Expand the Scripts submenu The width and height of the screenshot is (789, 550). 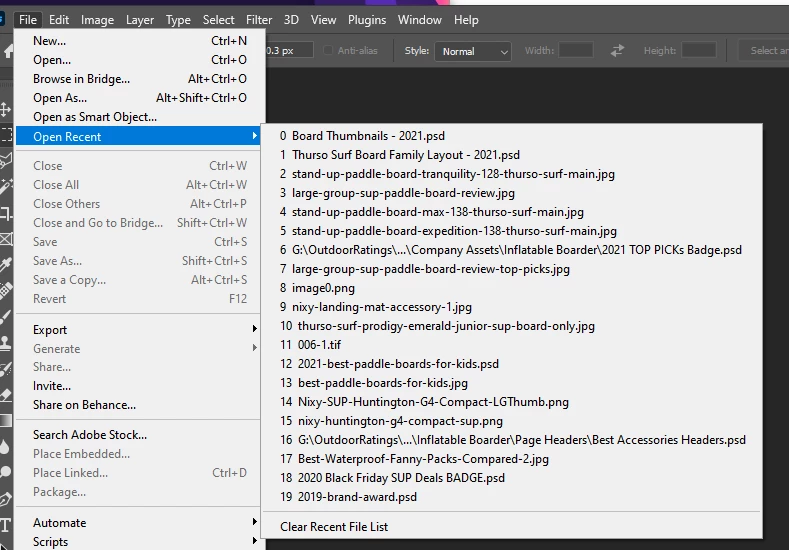coord(137,541)
